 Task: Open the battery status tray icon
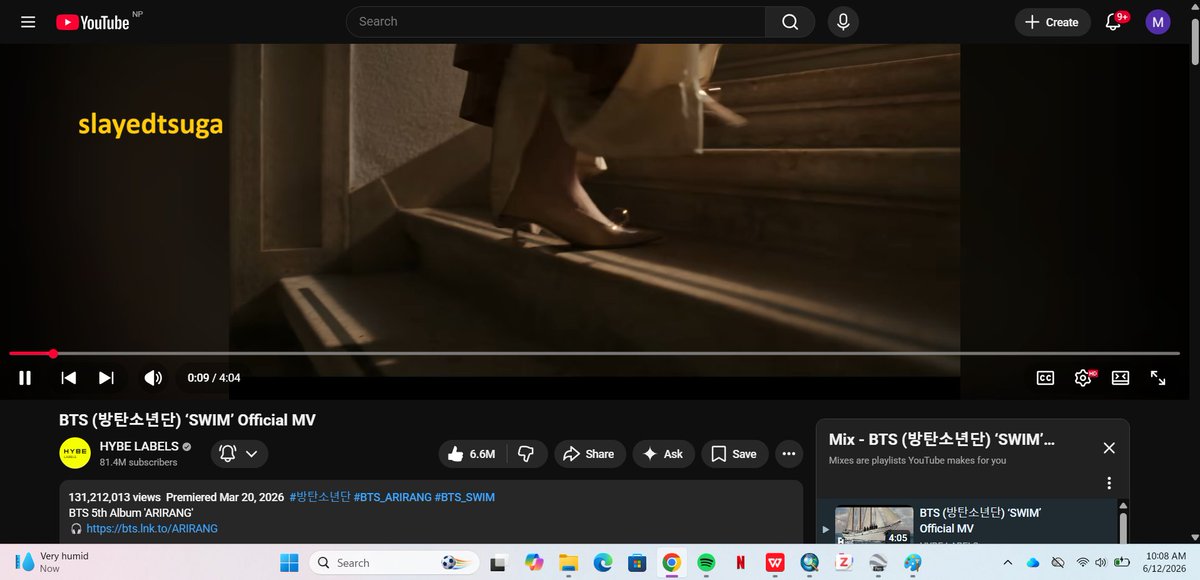point(1124,563)
